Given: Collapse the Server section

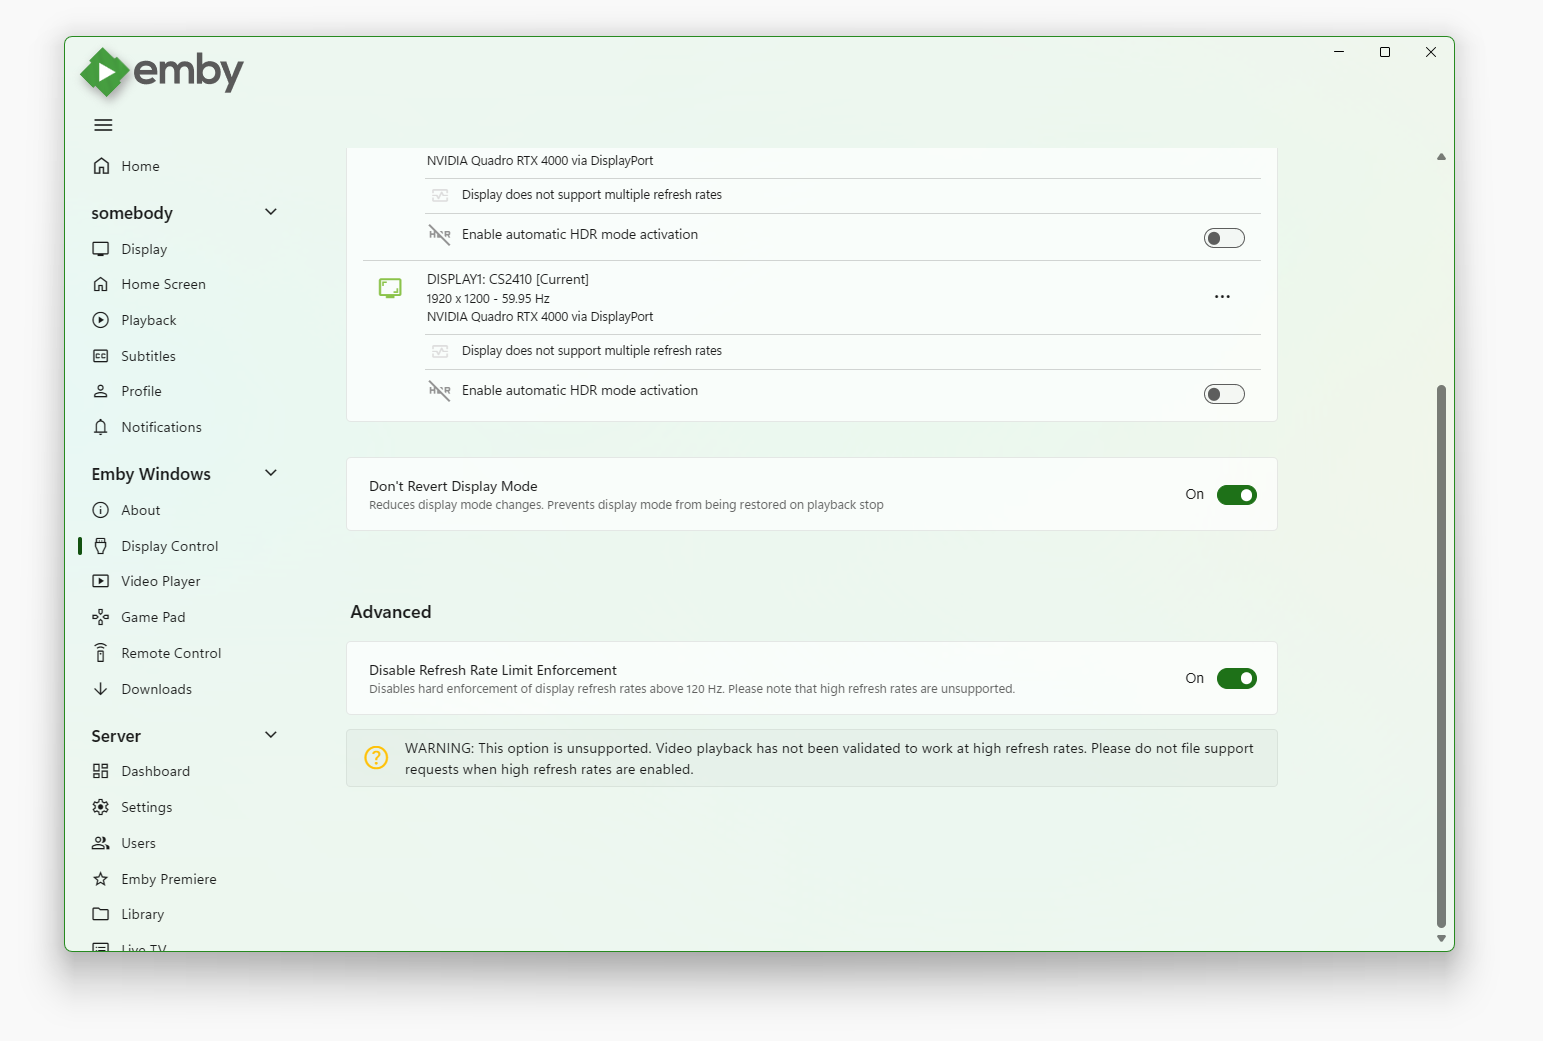Looking at the screenshot, I should pyautogui.click(x=271, y=735).
